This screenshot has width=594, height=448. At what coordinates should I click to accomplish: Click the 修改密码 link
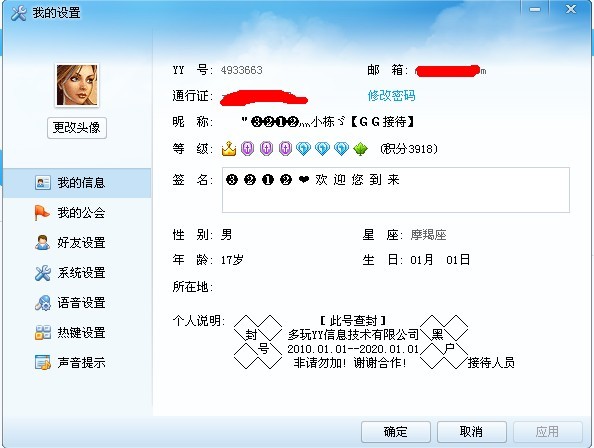point(391,95)
